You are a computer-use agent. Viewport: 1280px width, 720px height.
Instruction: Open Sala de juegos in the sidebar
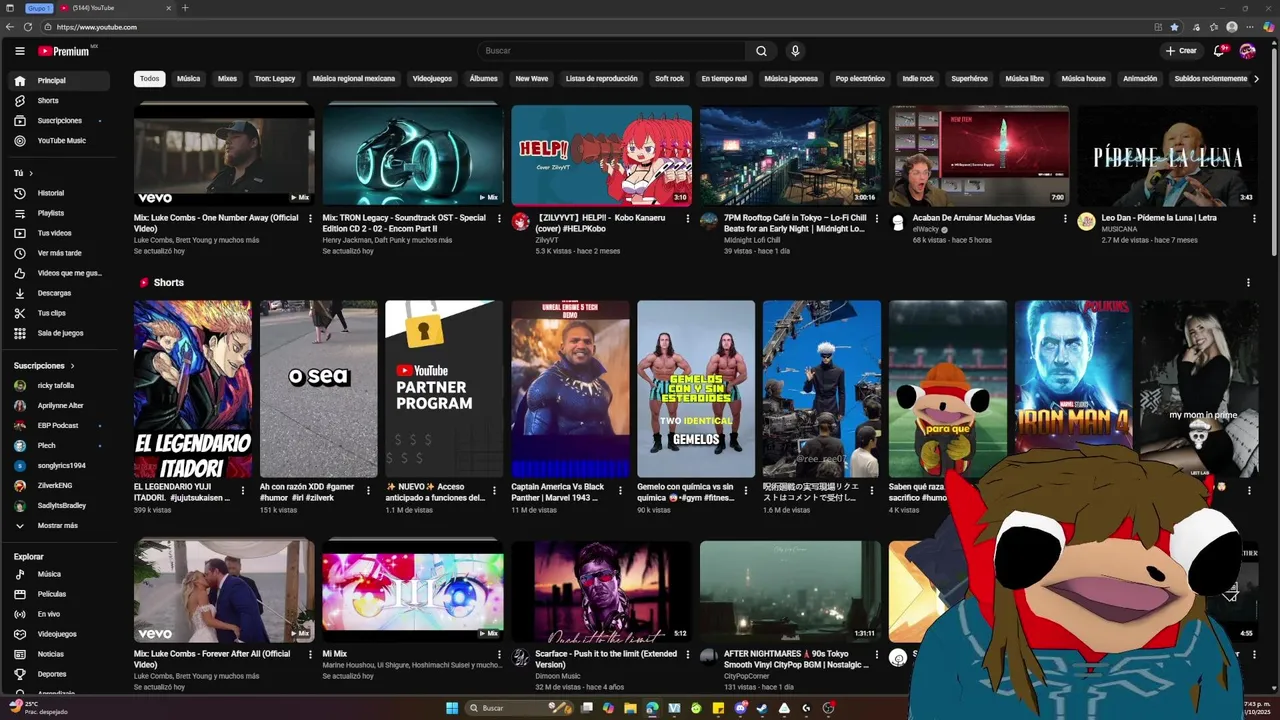pos(60,333)
